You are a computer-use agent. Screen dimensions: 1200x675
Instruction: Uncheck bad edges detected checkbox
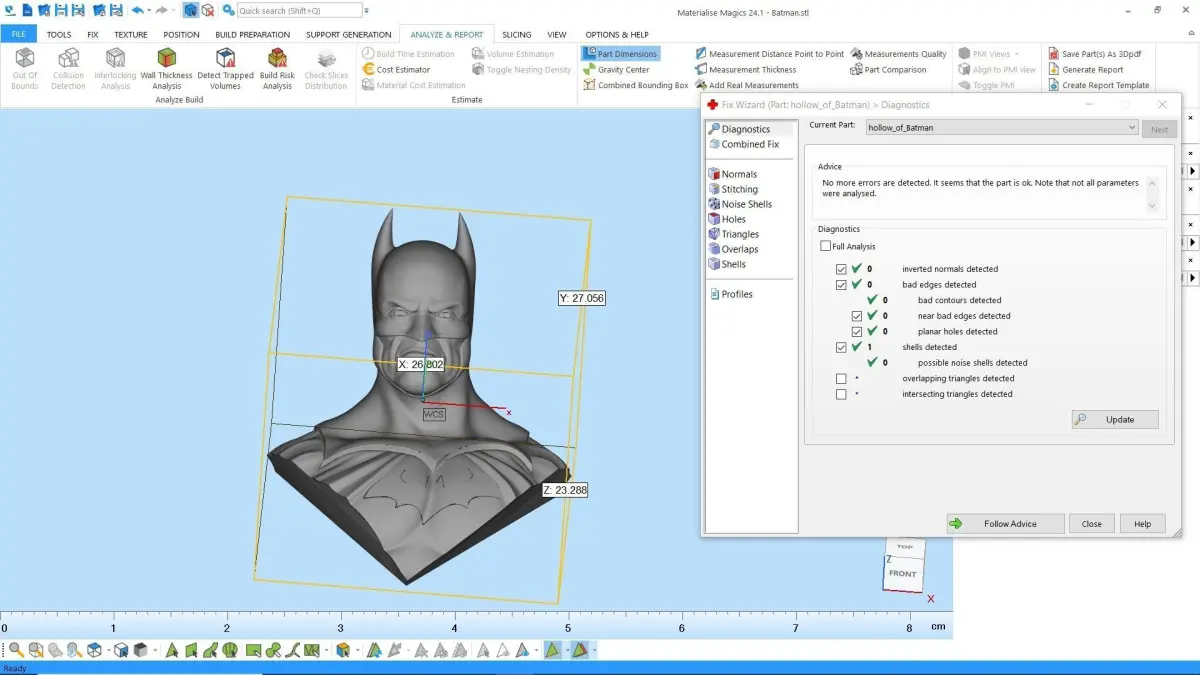(x=841, y=285)
